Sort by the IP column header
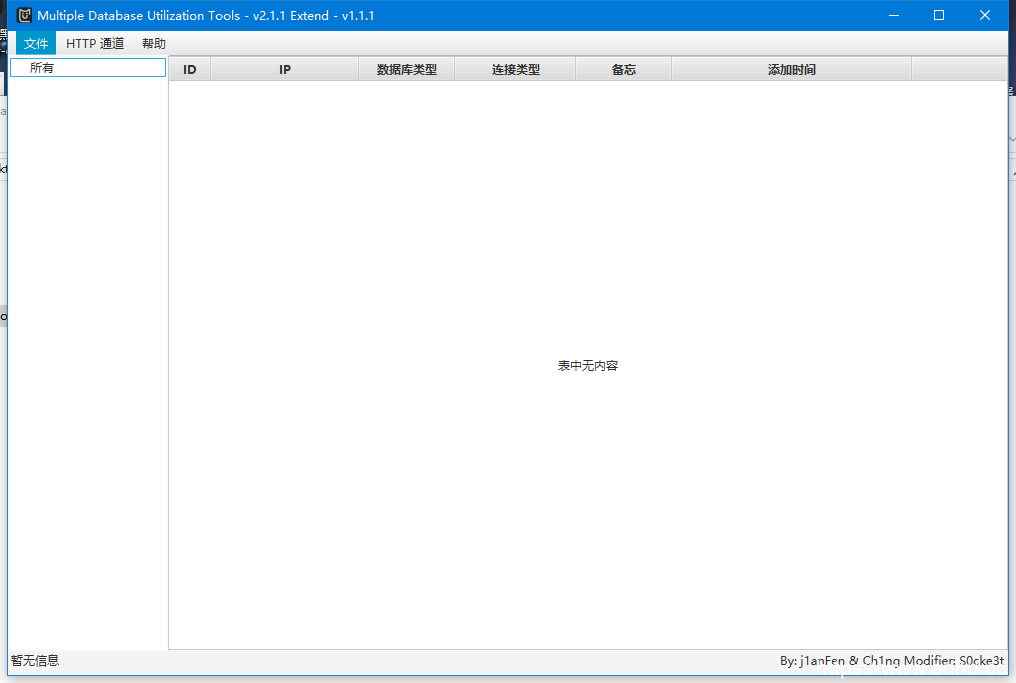Image resolution: width=1016 pixels, height=683 pixels. coord(285,70)
